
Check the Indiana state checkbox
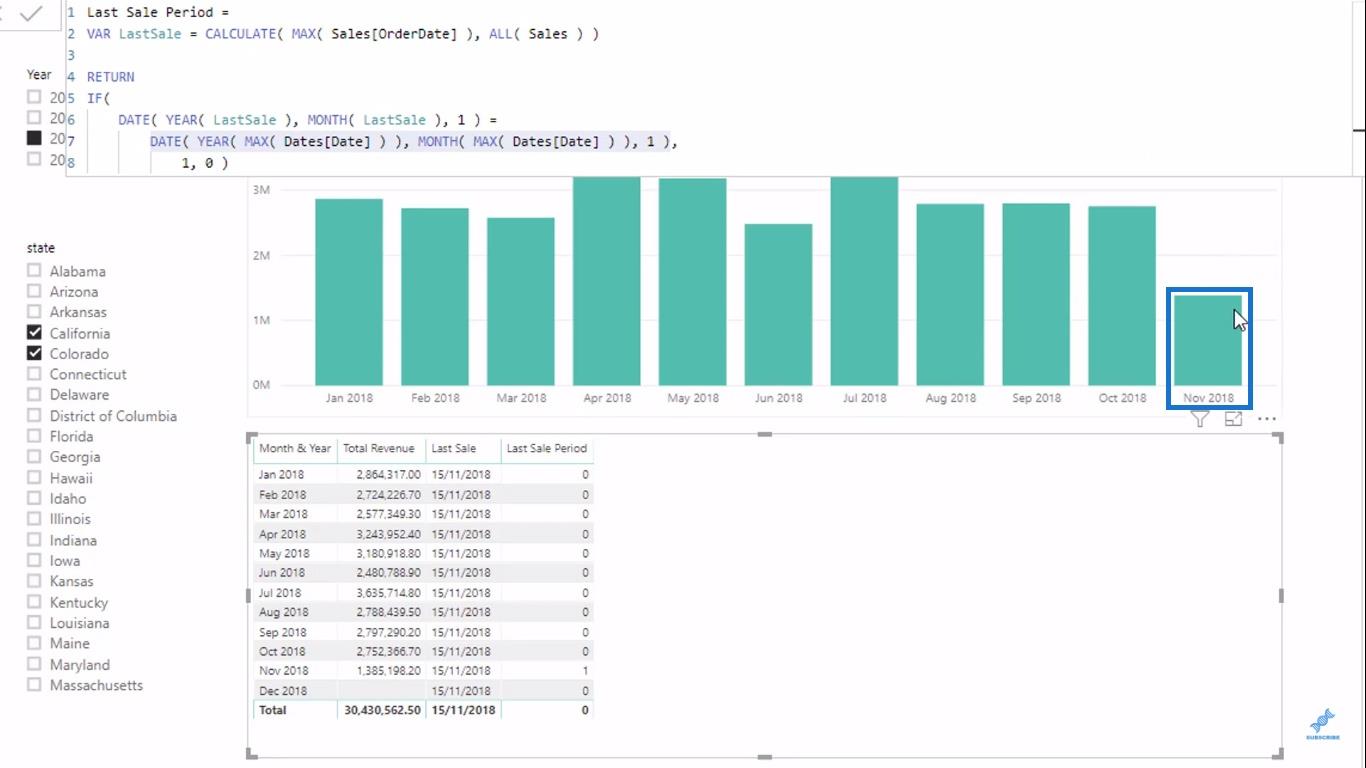tap(35, 539)
